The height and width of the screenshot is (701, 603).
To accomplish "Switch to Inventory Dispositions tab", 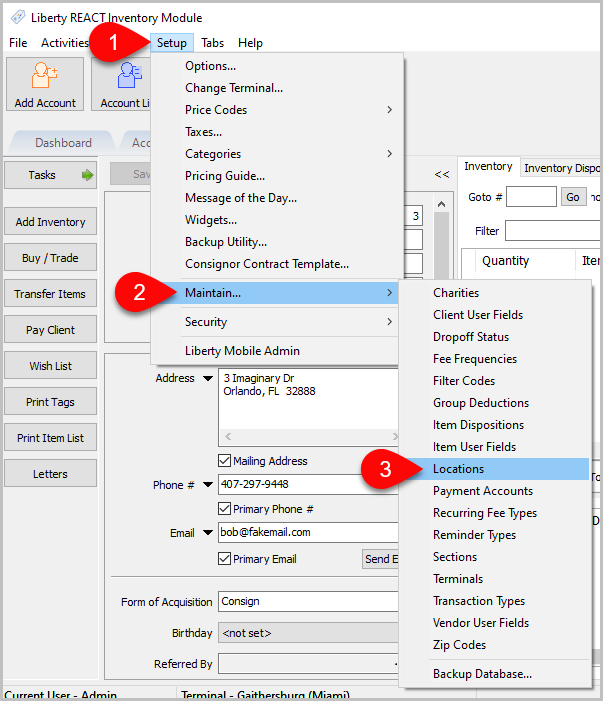I will coord(561,168).
